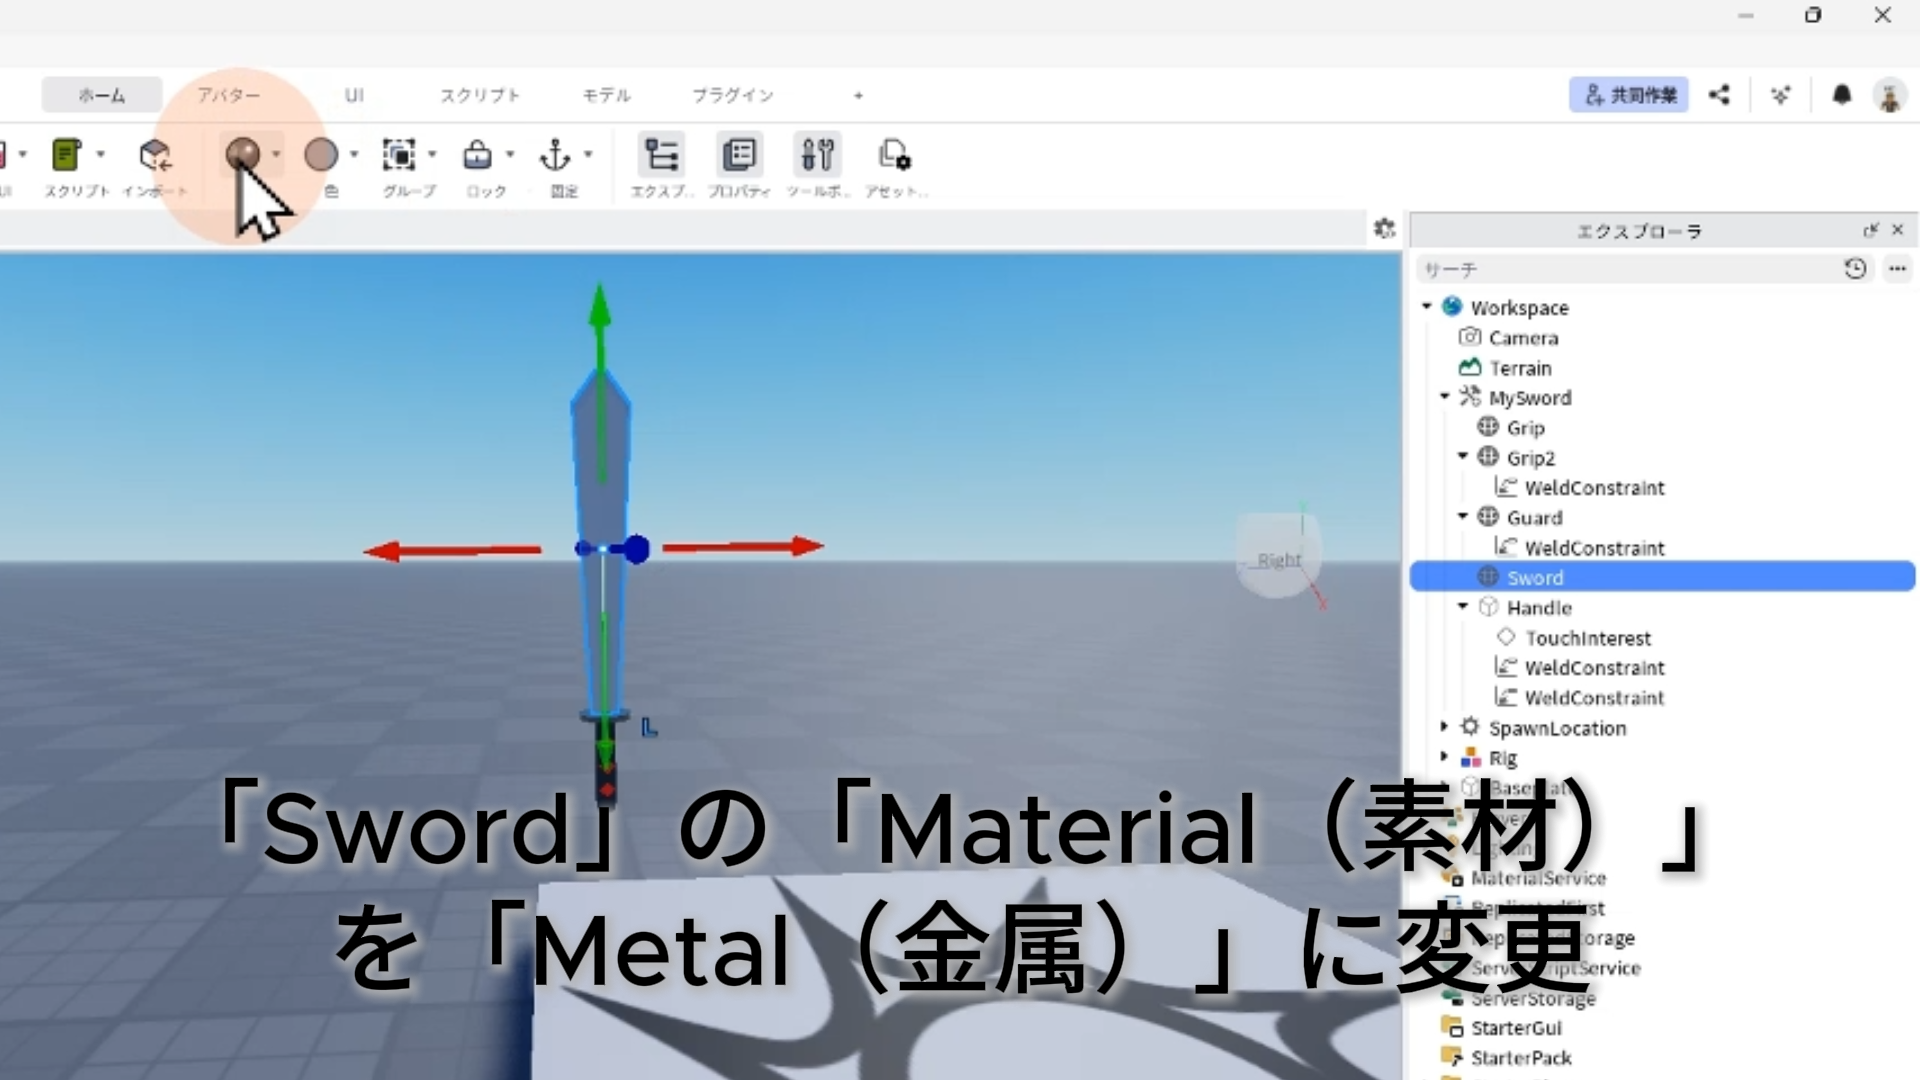Collapse the MySword tree node
Image resolution: width=1920 pixels, height=1080 pixels.
tap(1444, 397)
